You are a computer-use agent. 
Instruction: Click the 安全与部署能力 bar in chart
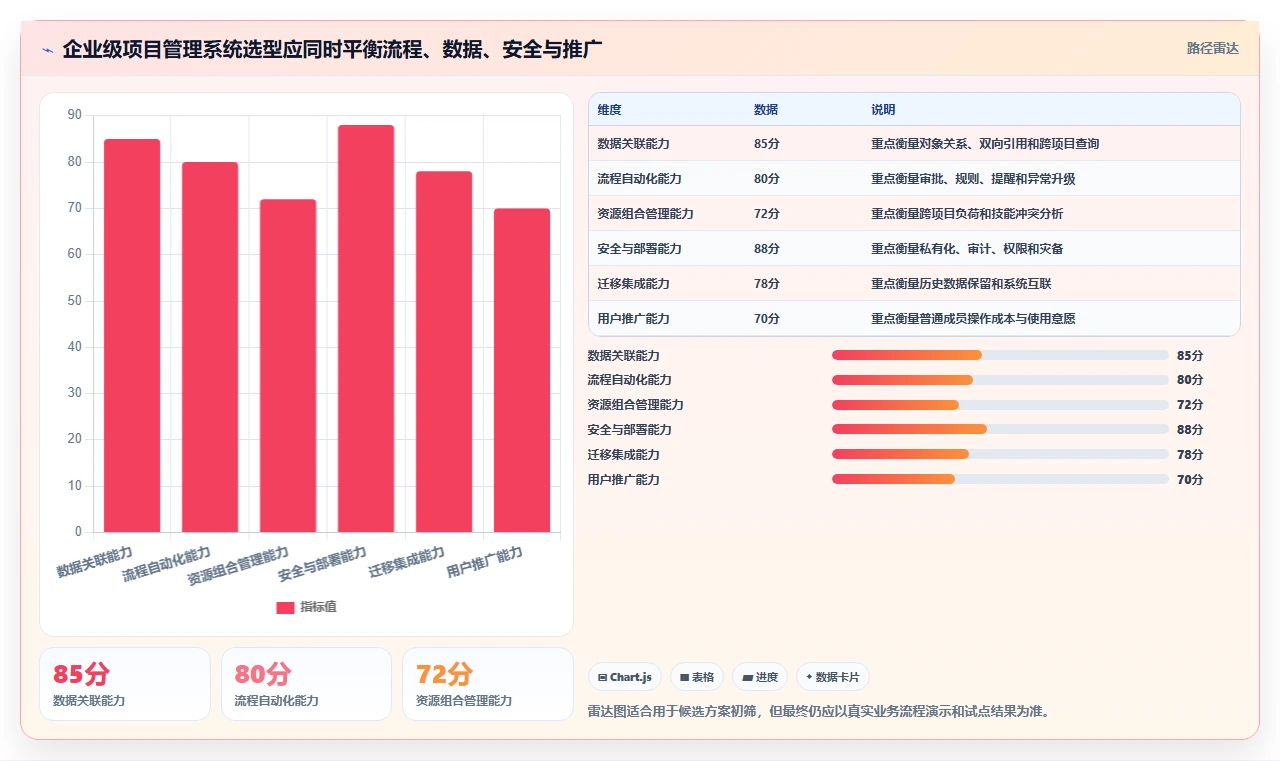click(x=366, y=328)
